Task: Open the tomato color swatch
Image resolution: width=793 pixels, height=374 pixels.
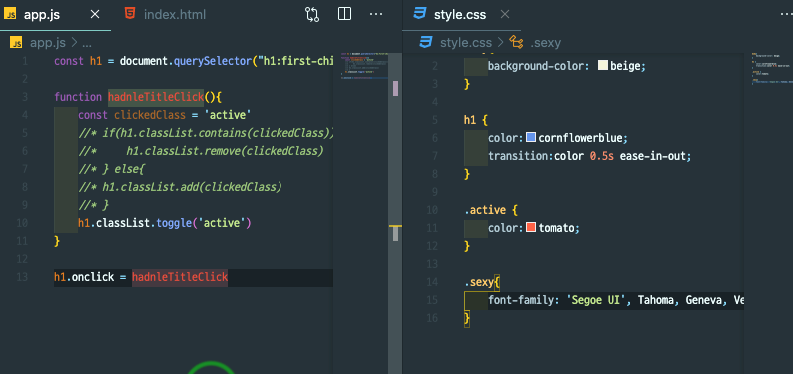Action: click(x=531, y=228)
